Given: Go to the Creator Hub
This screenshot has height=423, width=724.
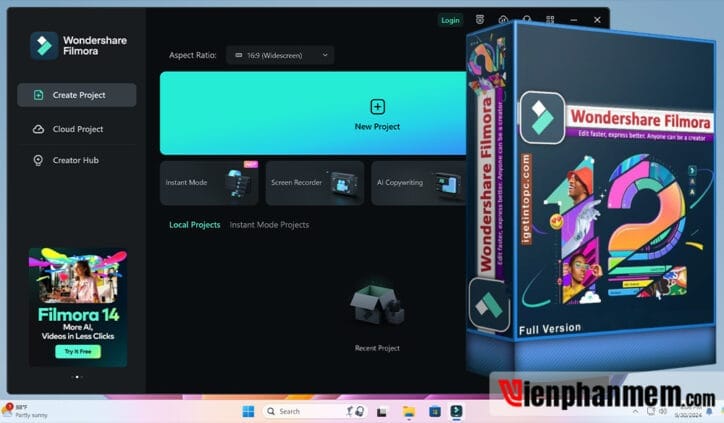Looking at the screenshot, I should tap(77, 160).
